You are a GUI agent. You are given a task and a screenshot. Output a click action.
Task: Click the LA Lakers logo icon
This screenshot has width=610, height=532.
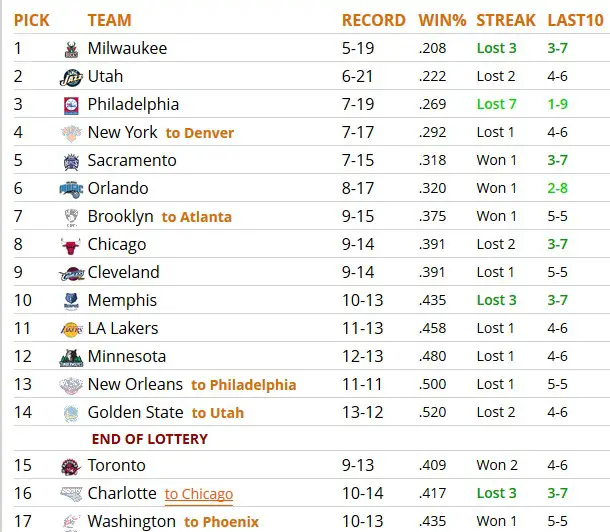(71, 329)
